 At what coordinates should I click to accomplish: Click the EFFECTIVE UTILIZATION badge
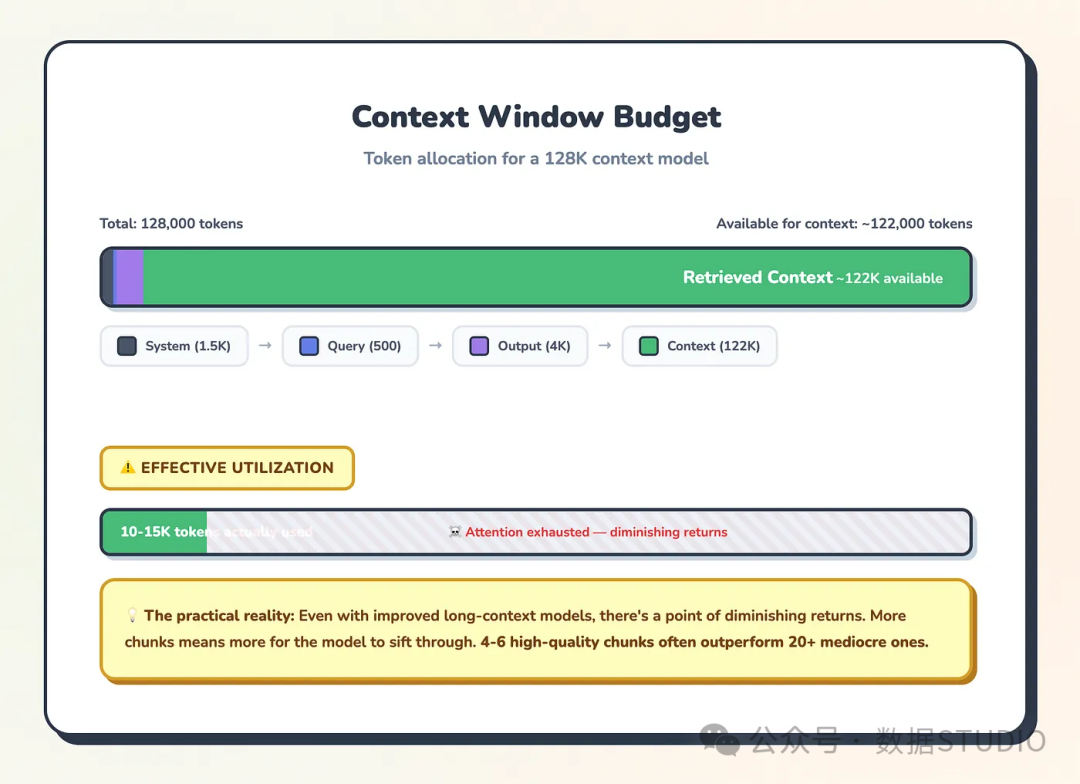(x=227, y=468)
